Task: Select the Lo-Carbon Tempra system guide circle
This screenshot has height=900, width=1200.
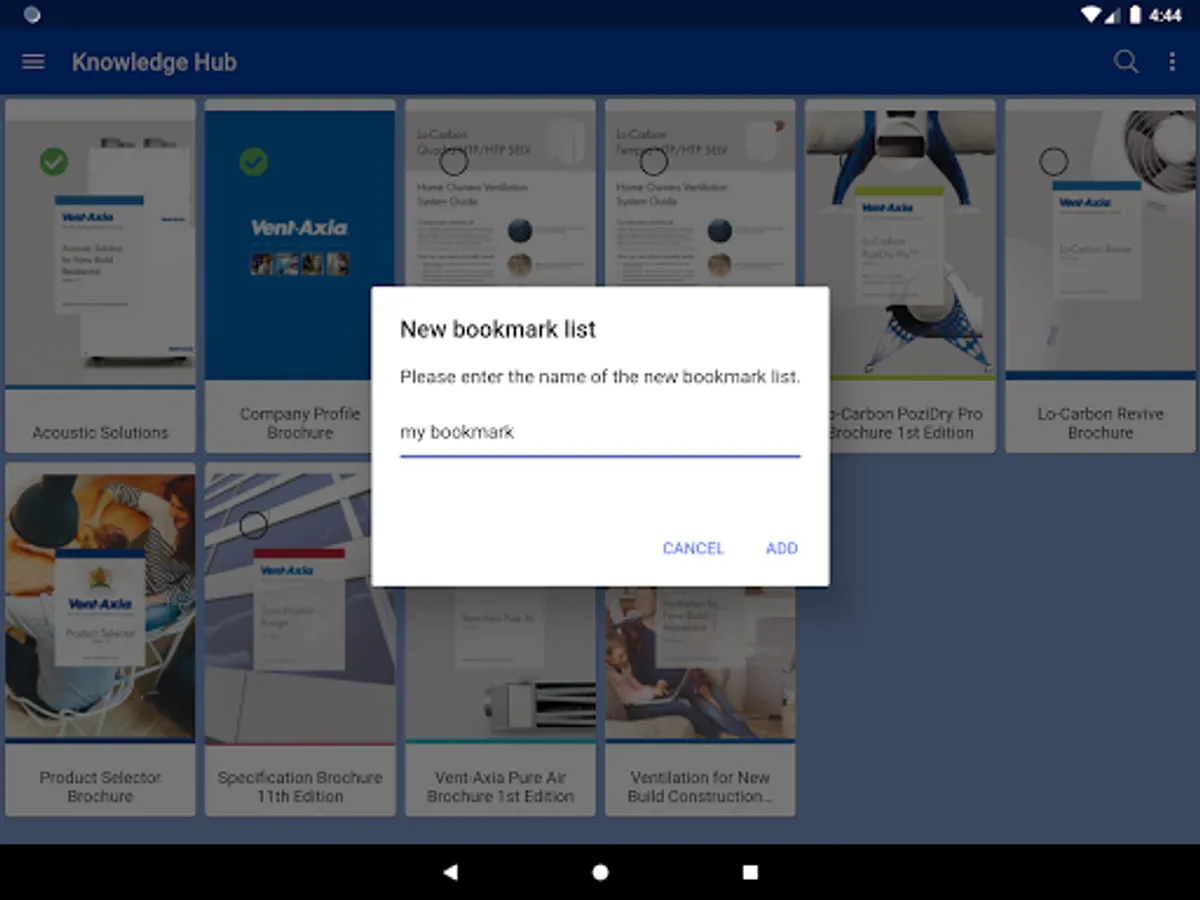Action: coord(654,161)
